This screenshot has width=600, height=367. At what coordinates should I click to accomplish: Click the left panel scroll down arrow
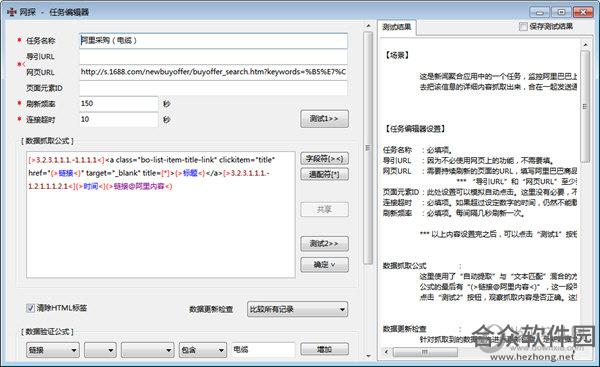point(368,356)
